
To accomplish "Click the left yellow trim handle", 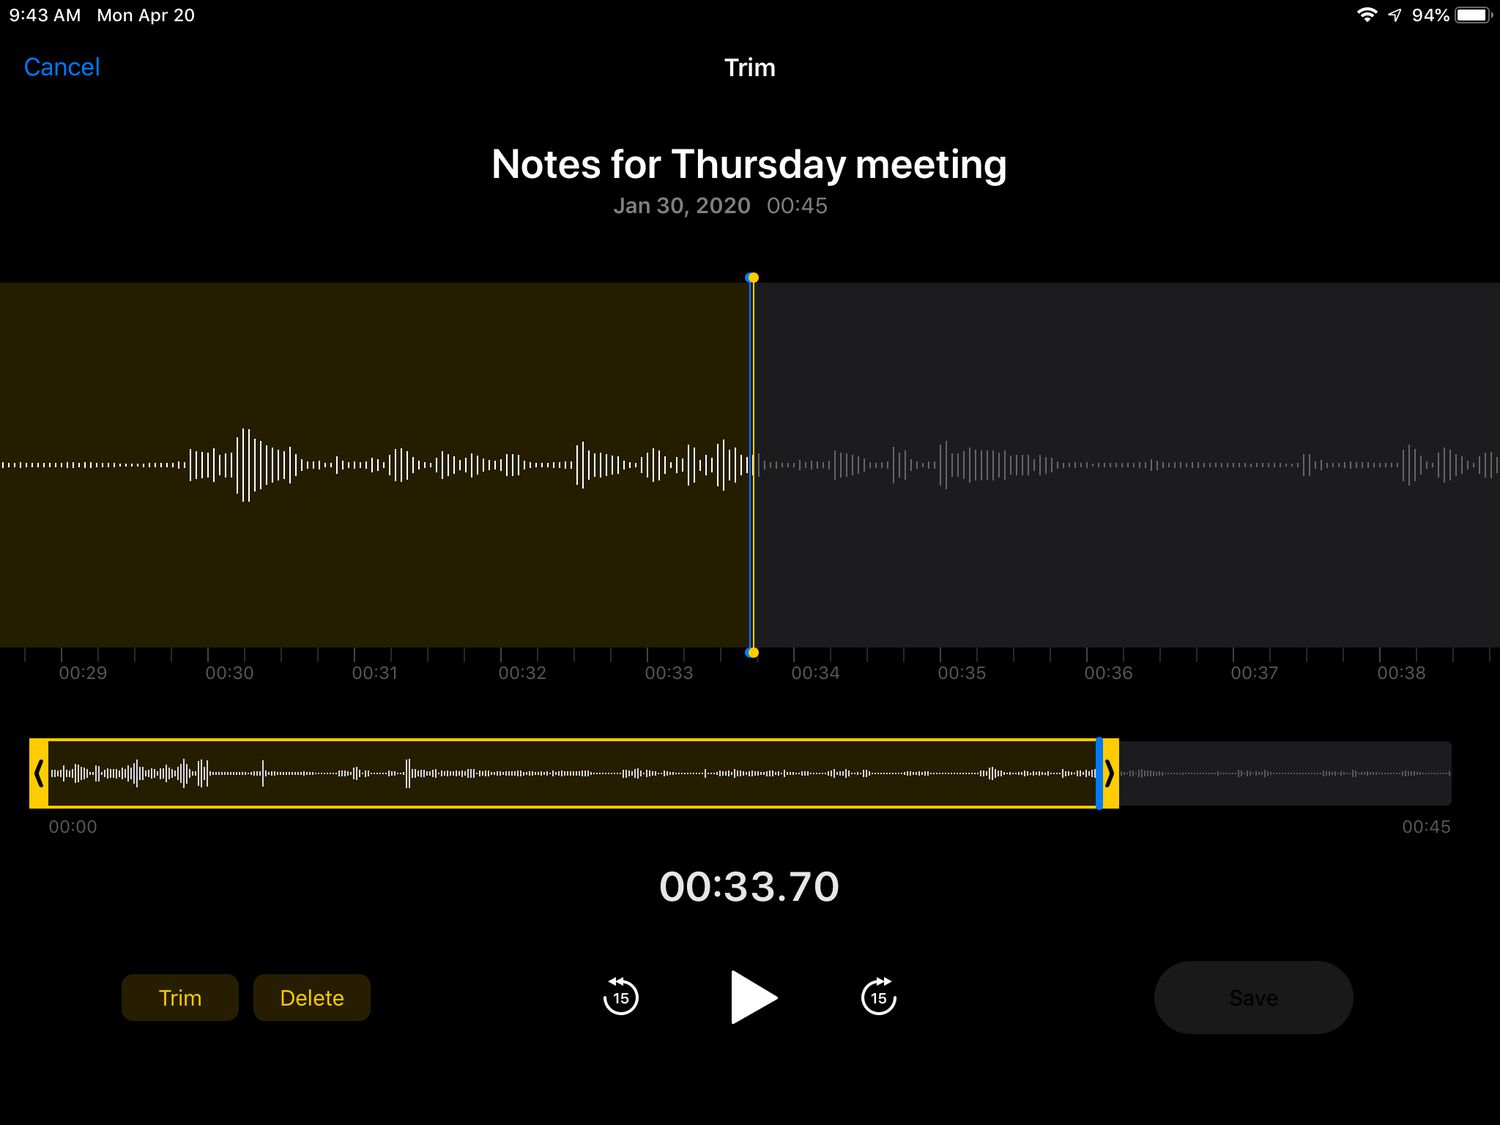I will pyautogui.click(x=39, y=773).
